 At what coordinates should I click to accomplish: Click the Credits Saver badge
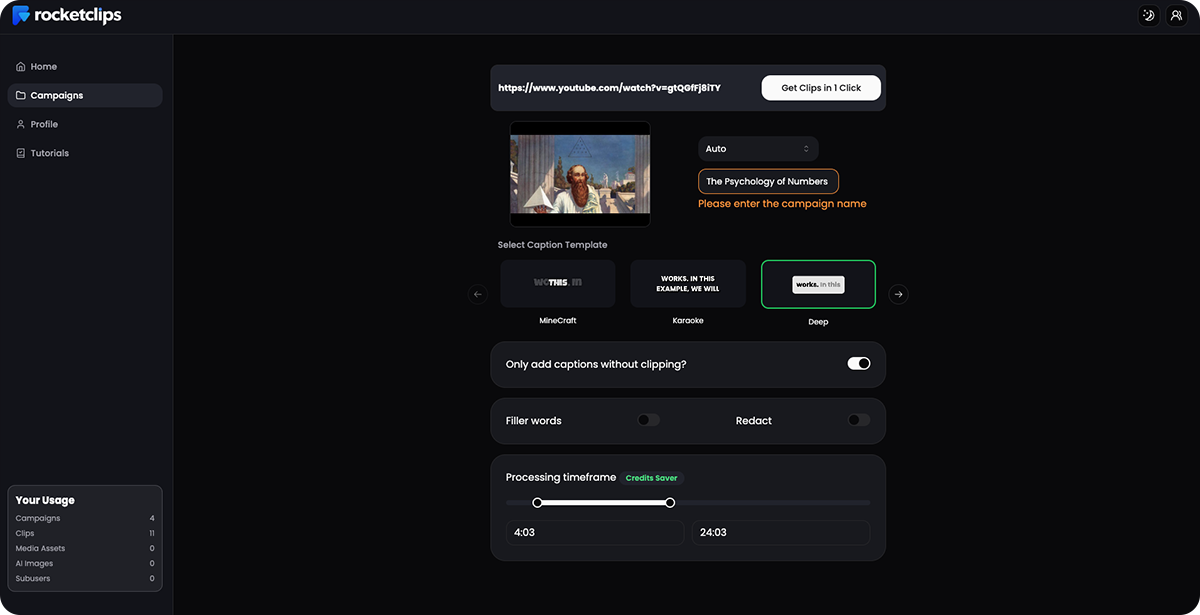pos(651,477)
